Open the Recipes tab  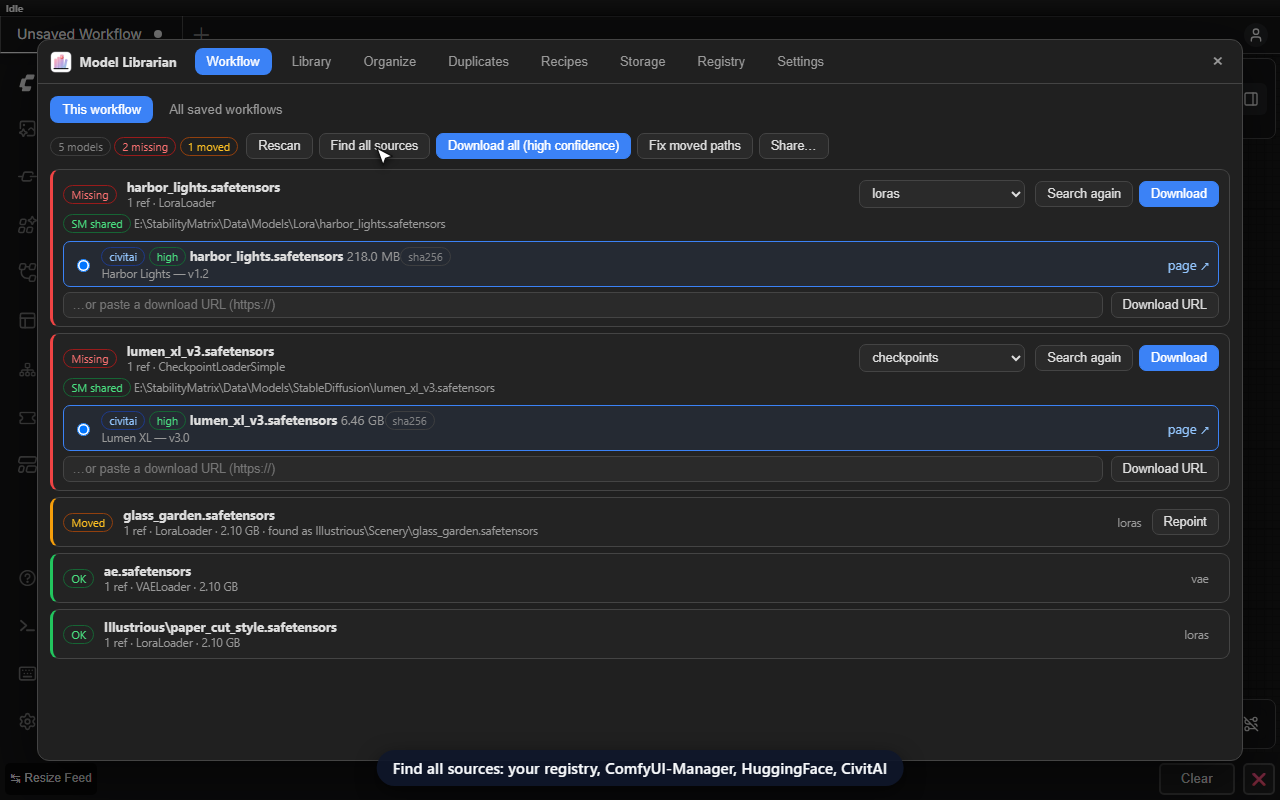pos(564,61)
